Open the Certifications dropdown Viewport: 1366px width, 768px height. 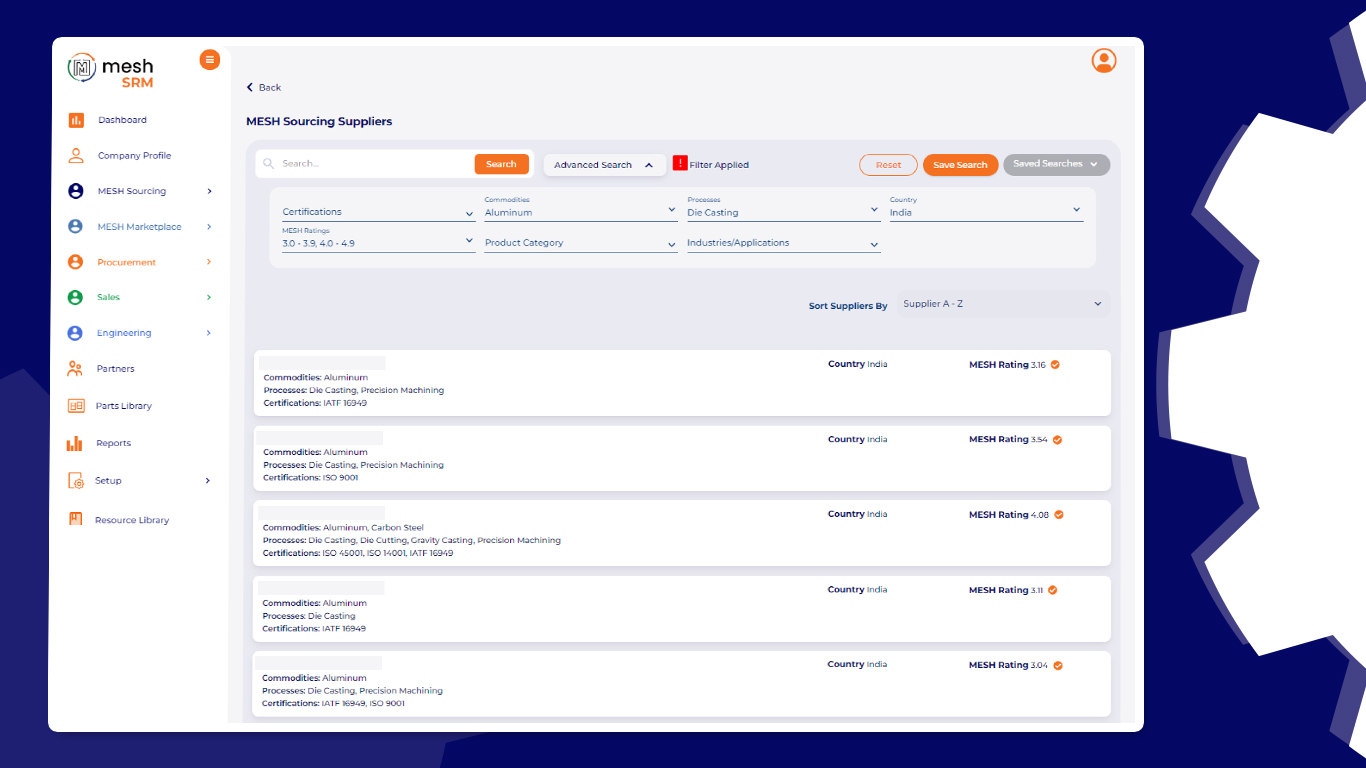point(379,211)
